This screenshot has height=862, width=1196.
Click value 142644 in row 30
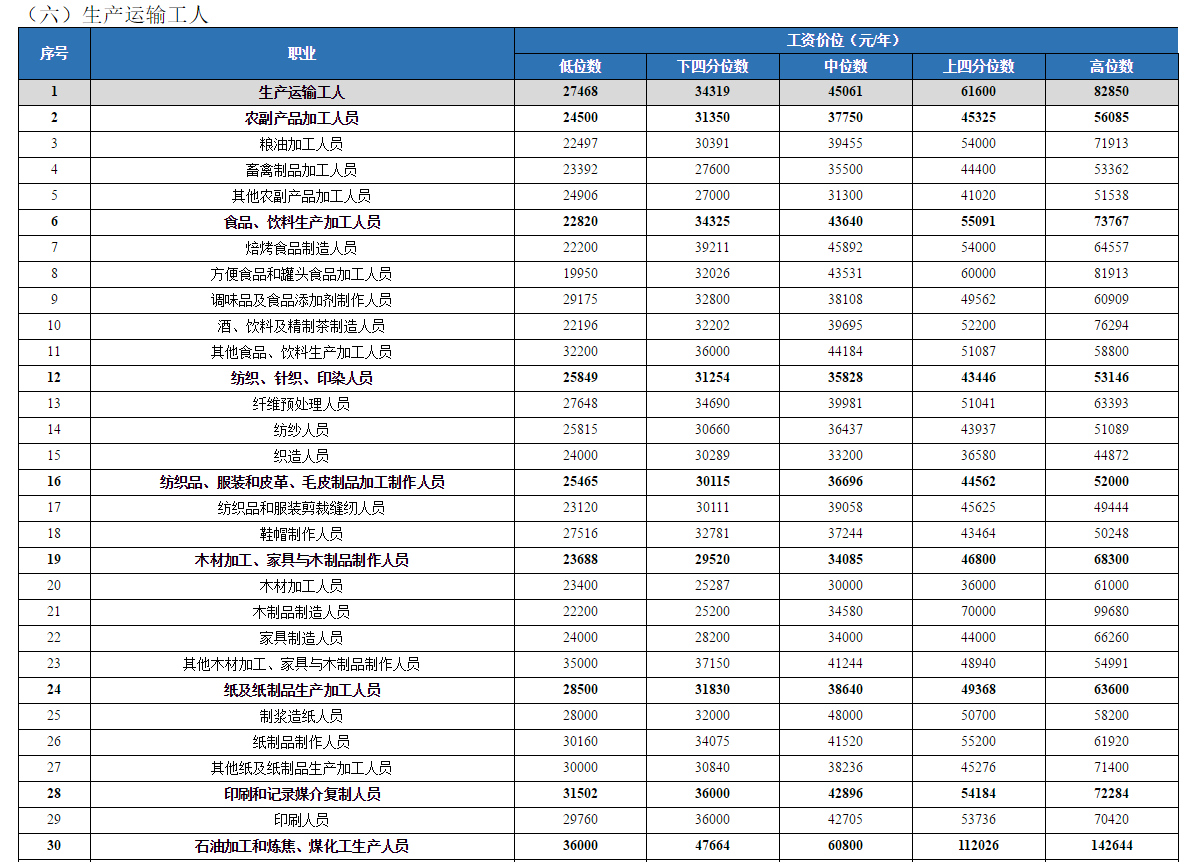click(1111, 845)
